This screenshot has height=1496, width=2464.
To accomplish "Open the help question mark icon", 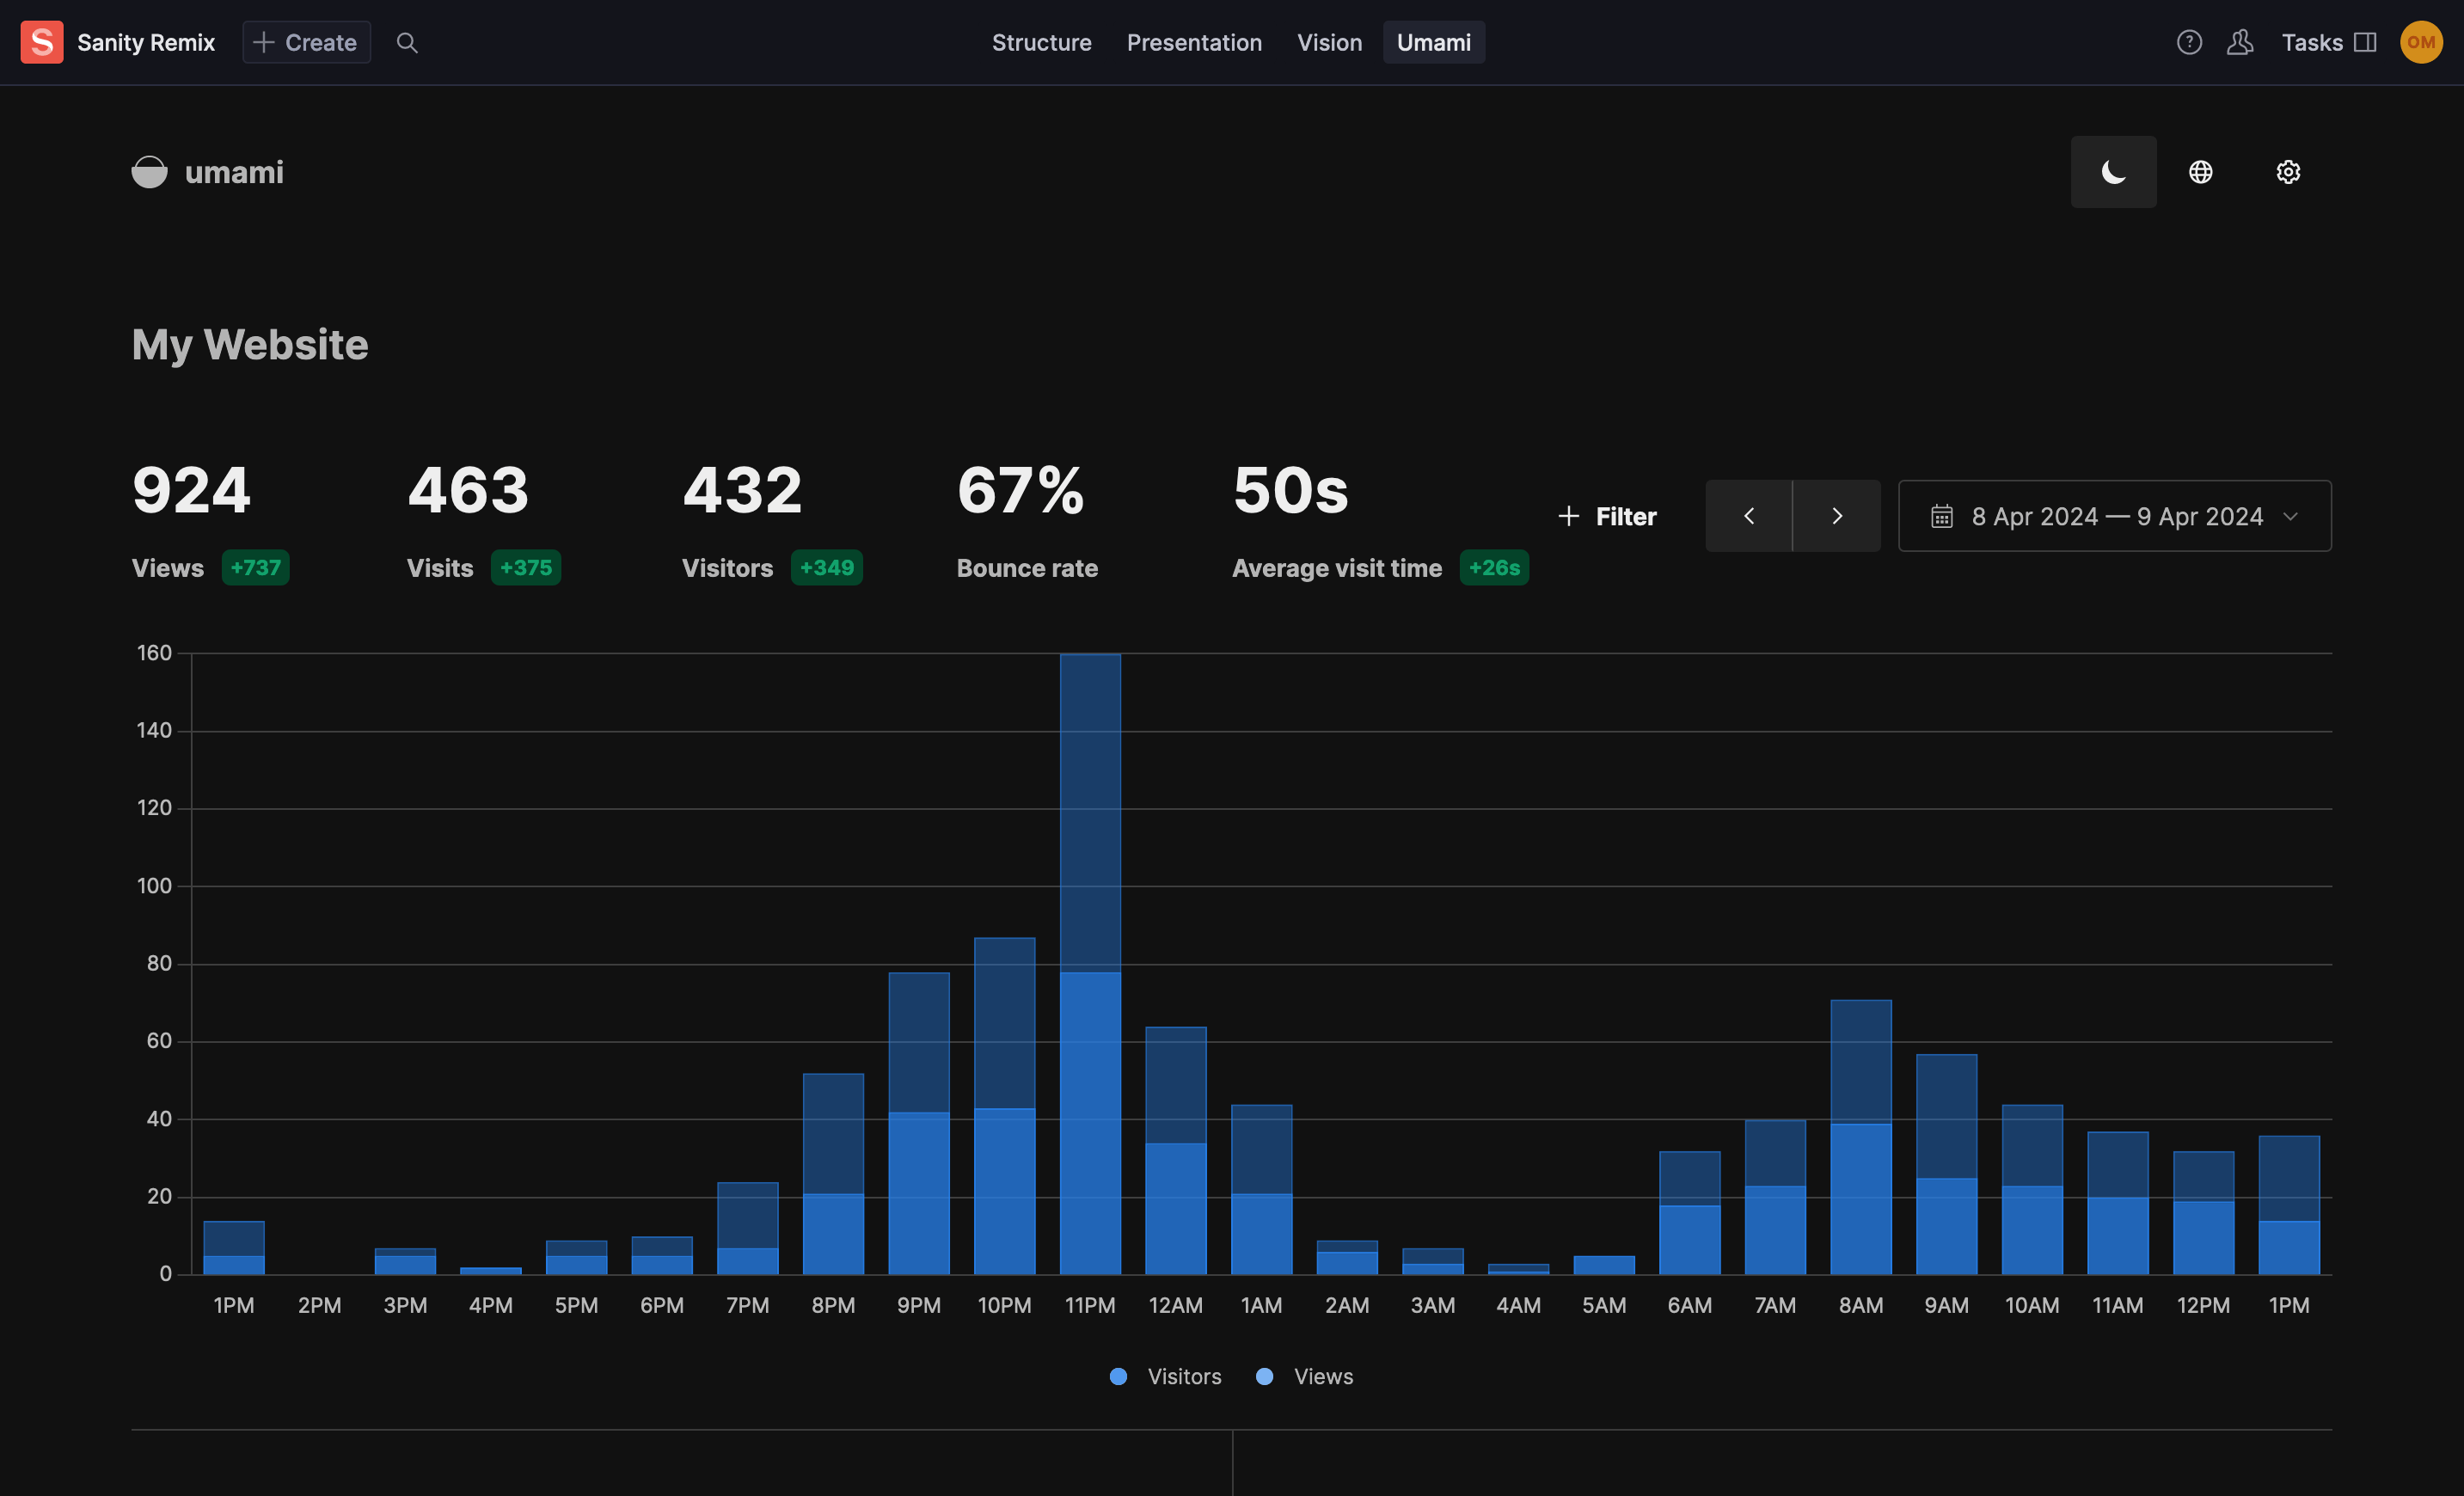I will click(2189, 42).
